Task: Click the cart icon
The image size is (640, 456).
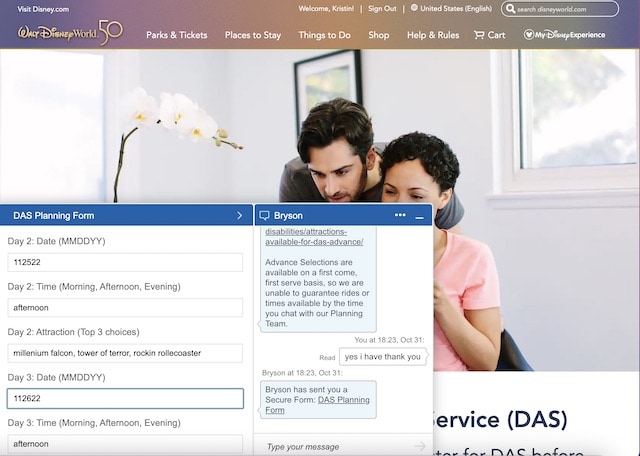Action: coord(479,35)
